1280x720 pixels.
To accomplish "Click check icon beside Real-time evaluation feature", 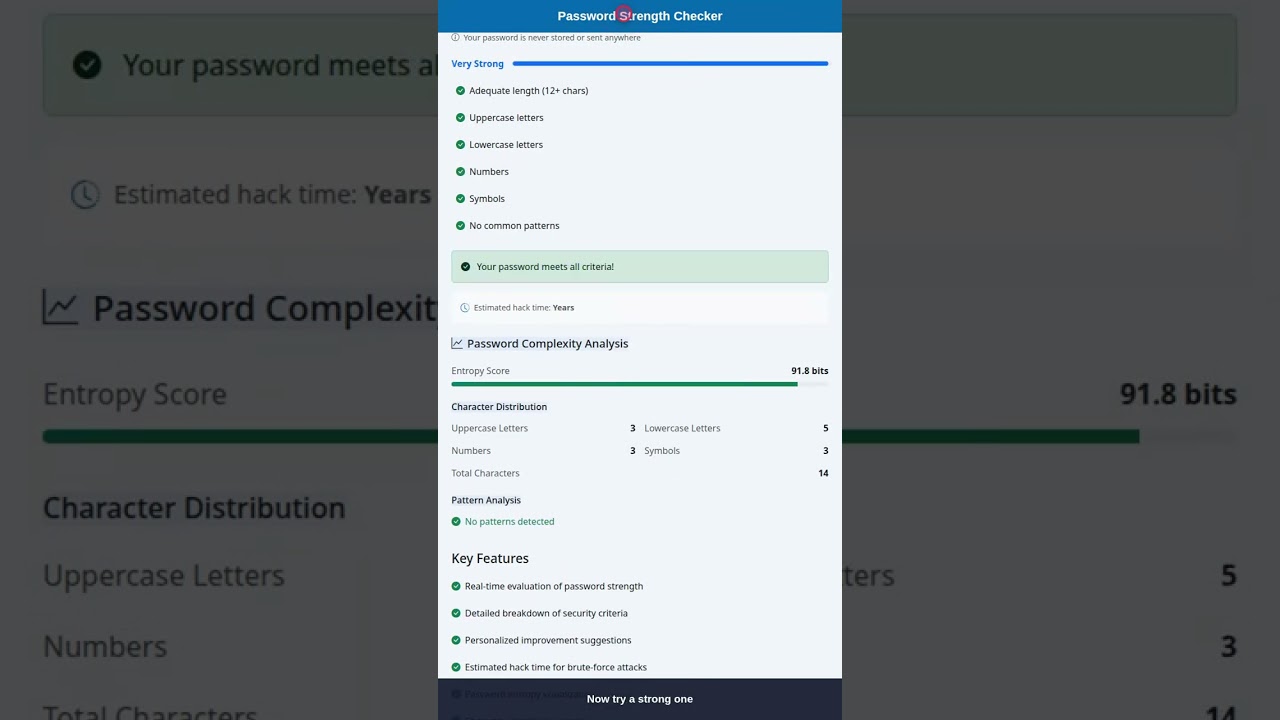I will click(x=456, y=586).
